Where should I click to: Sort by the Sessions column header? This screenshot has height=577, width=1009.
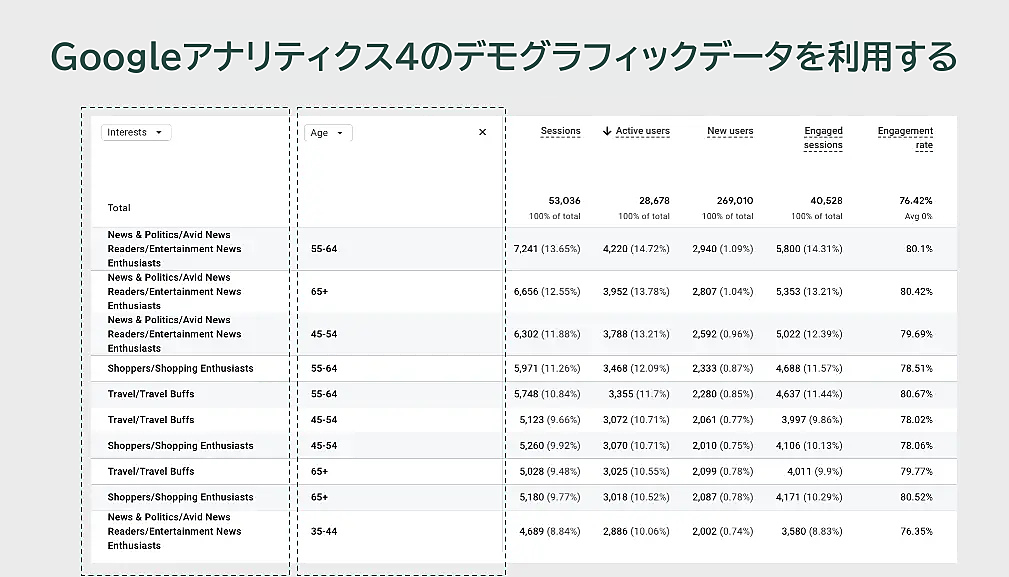tap(560, 131)
